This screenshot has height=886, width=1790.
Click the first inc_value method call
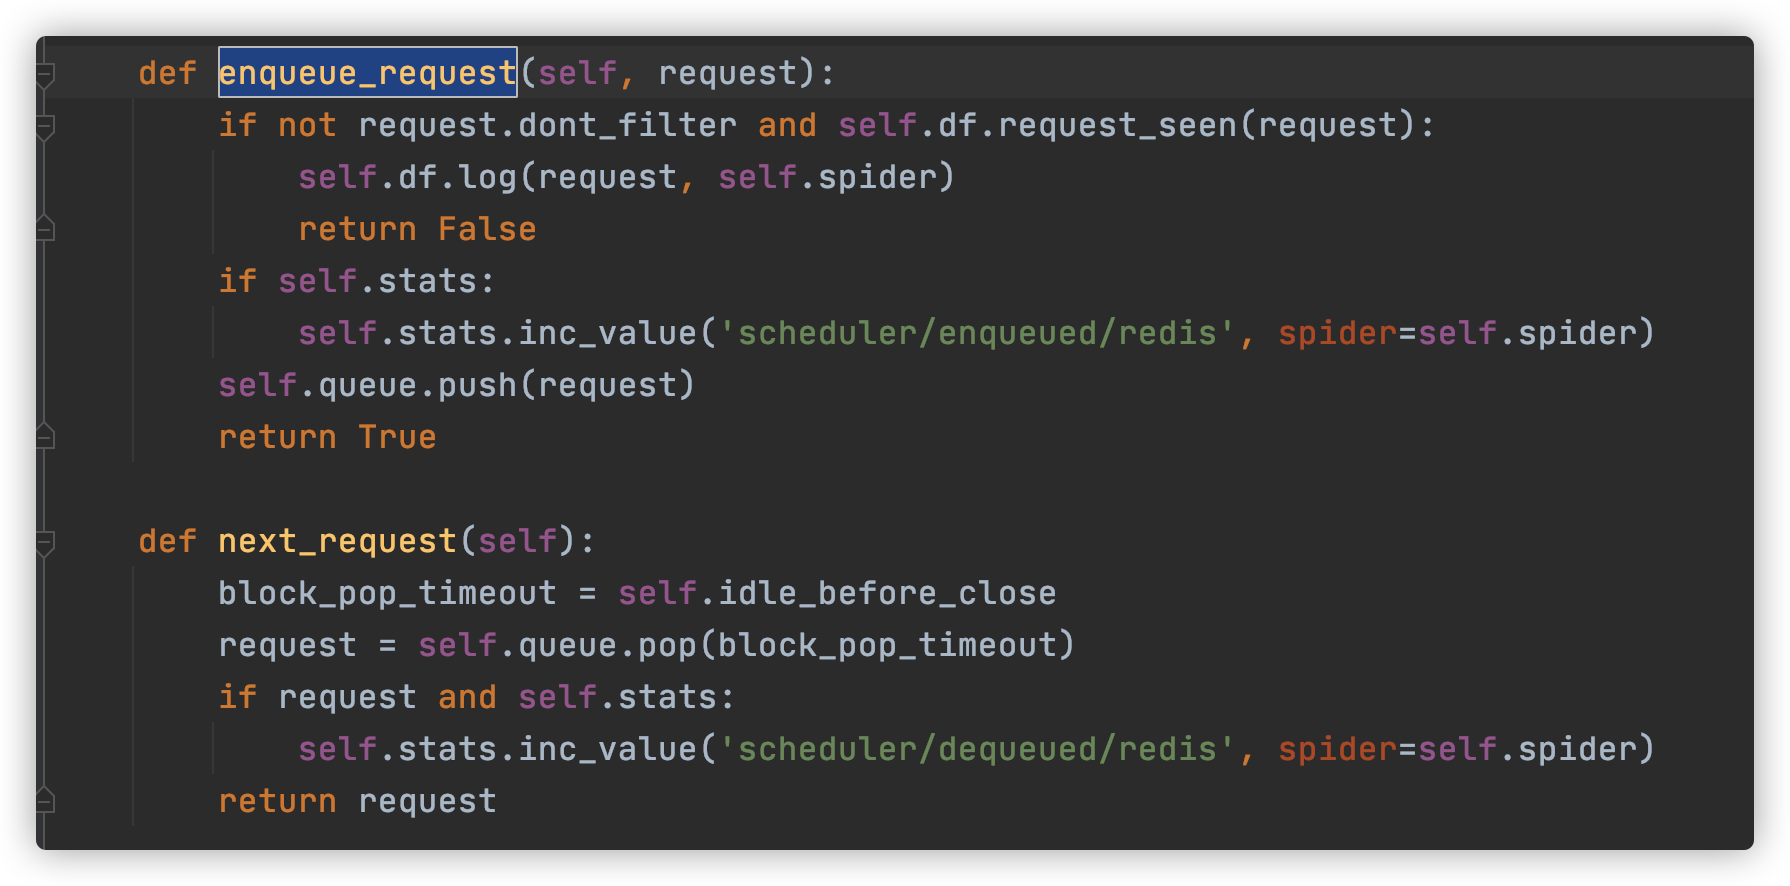pyautogui.click(x=607, y=333)
